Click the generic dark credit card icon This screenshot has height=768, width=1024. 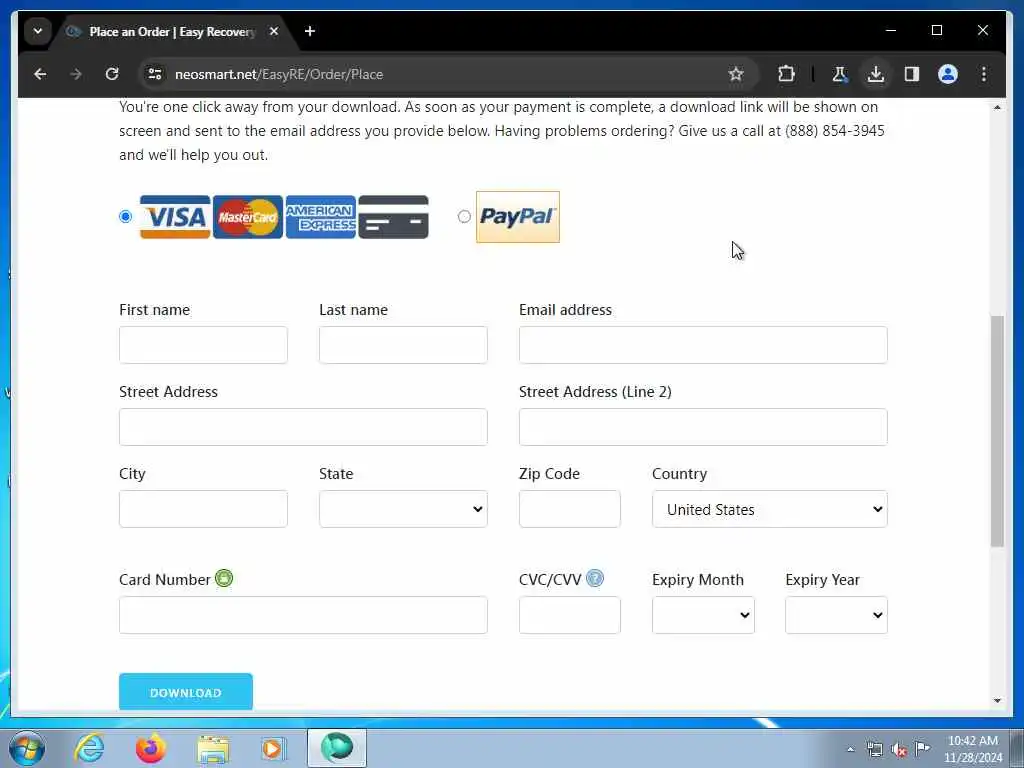coord(393,217)
